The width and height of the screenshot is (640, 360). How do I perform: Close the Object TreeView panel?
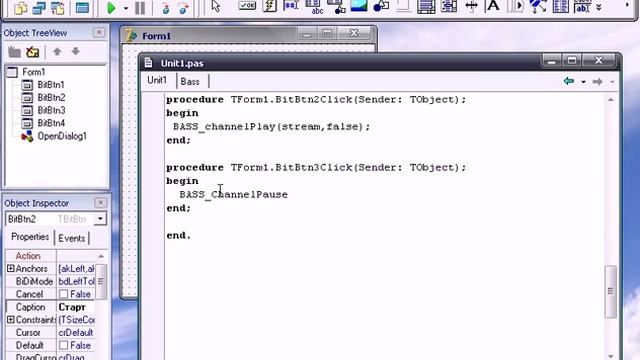98,33
